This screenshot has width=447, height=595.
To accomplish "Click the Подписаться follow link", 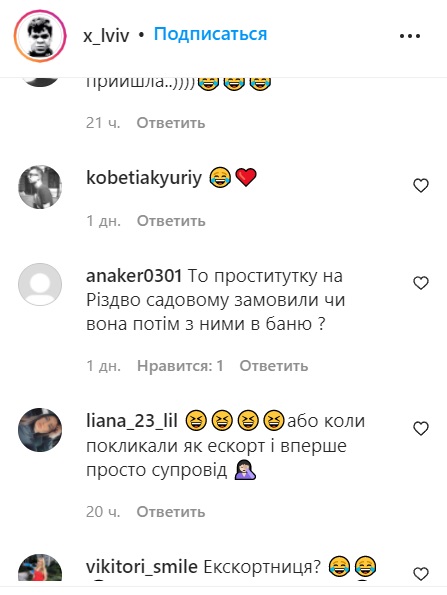I will 210,34.
